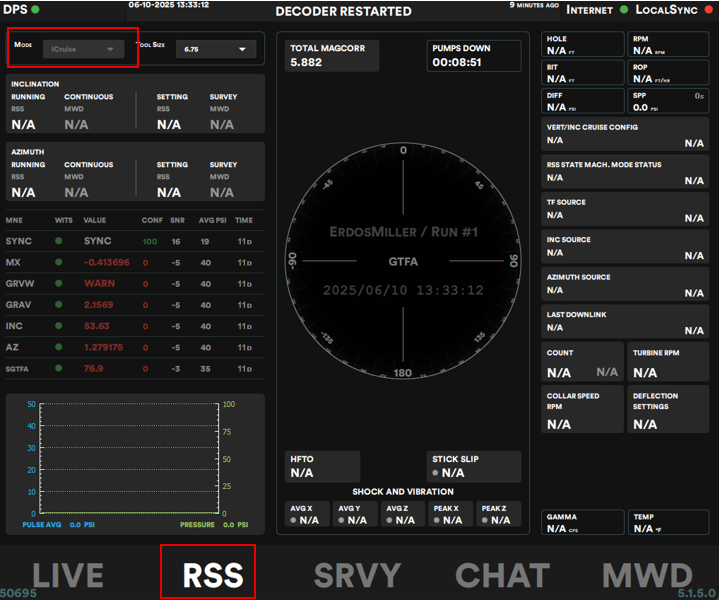
Task: Click the GRVW row WITS green dot
Action: 59,283
